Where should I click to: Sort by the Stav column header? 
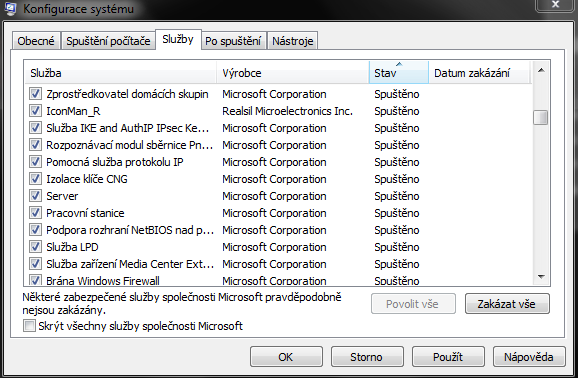click(x=398, y=73)
